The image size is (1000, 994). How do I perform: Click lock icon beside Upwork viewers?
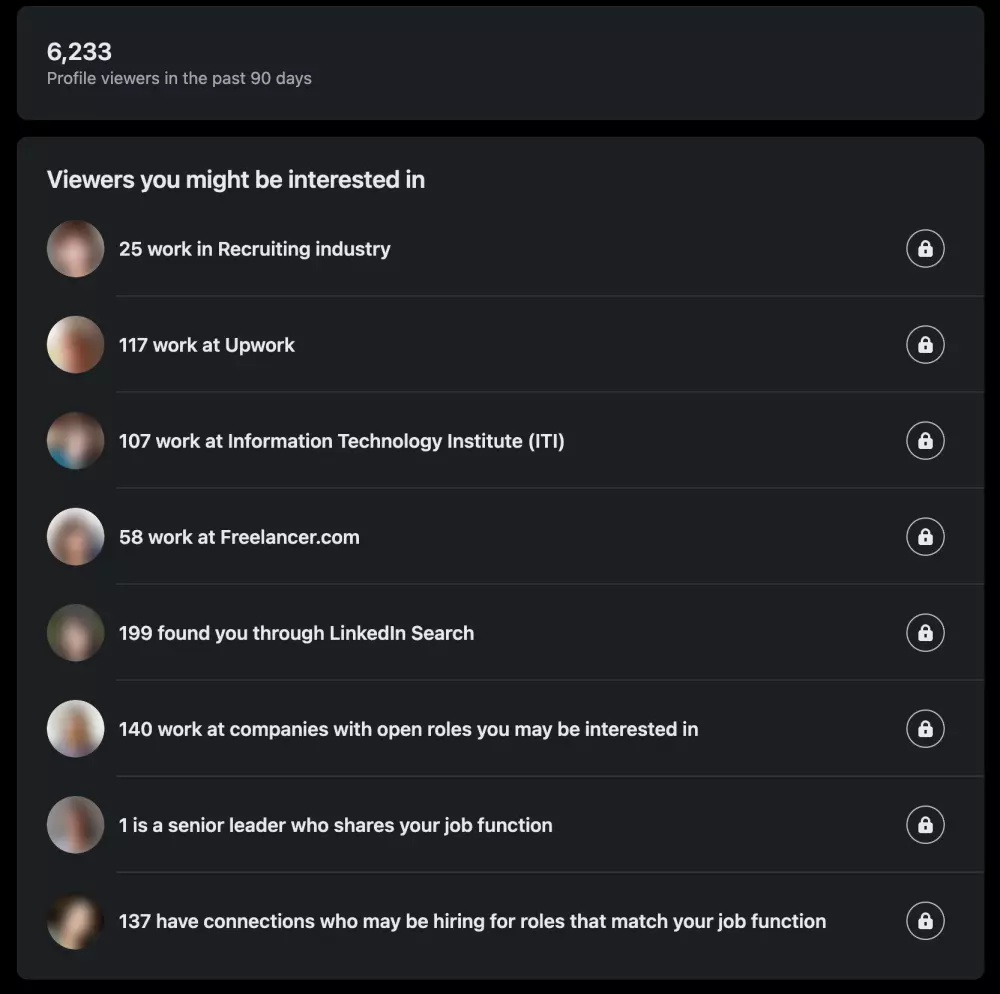point(925,345)
